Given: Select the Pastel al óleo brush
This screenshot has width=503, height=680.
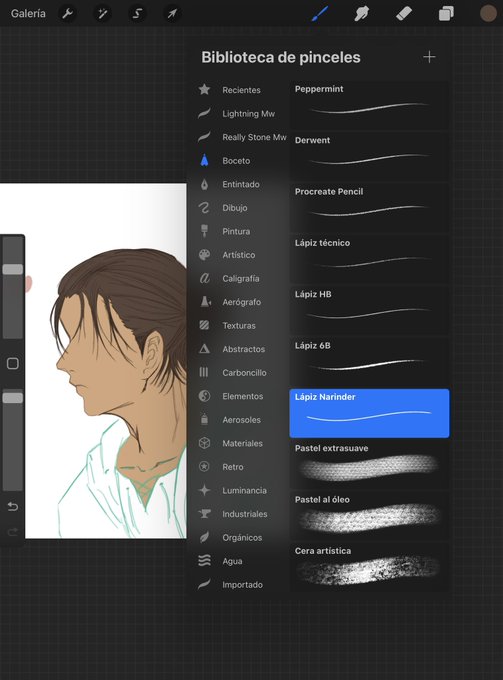Looking at the screenshot, I should coord(369,516).
